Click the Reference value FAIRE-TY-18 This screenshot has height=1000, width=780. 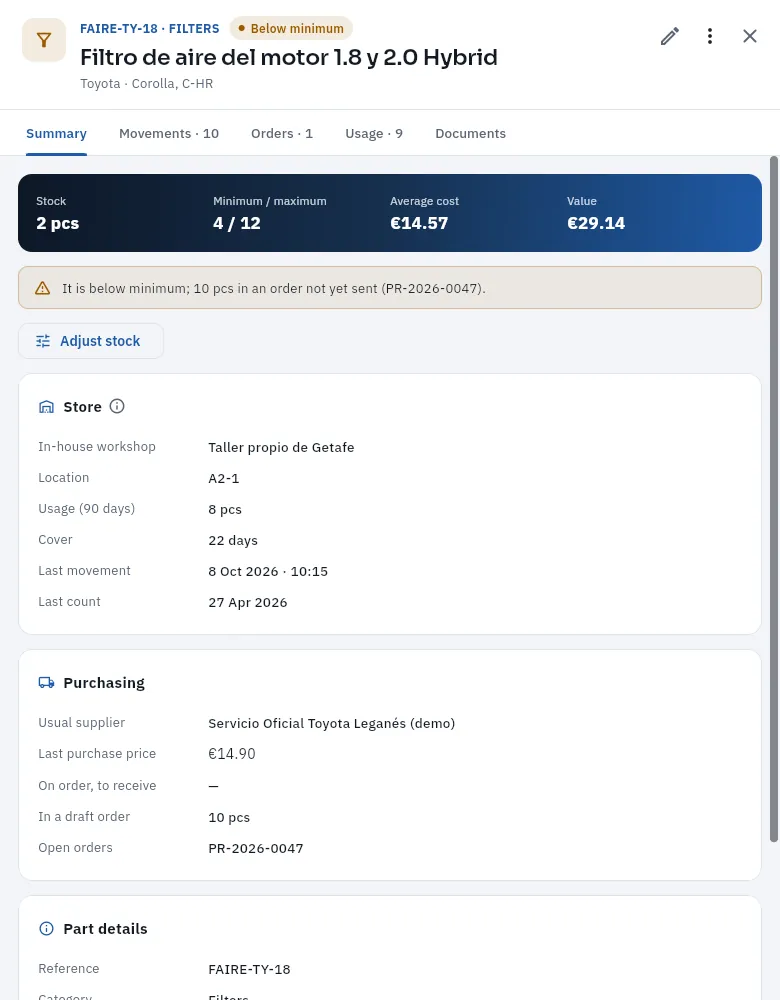(x=249, y=969)
